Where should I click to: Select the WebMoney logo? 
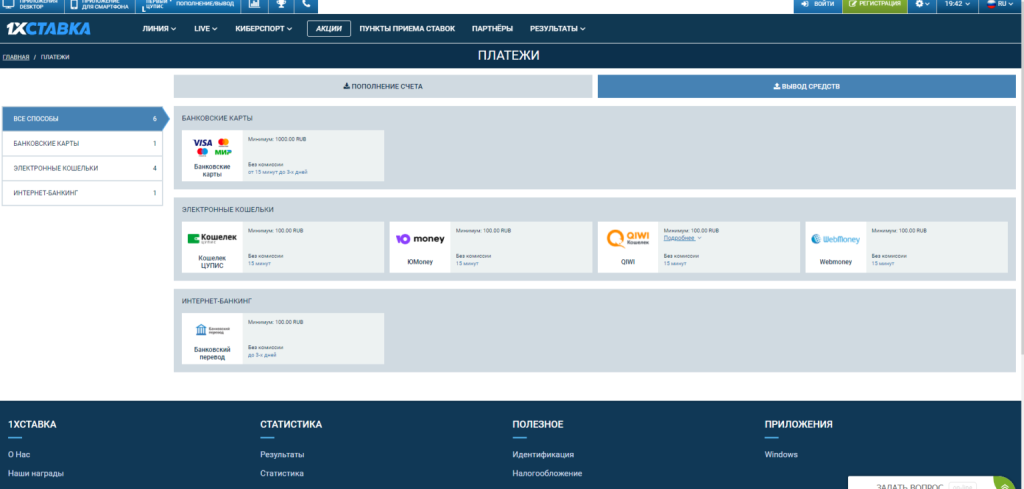(x=835, y=239)
